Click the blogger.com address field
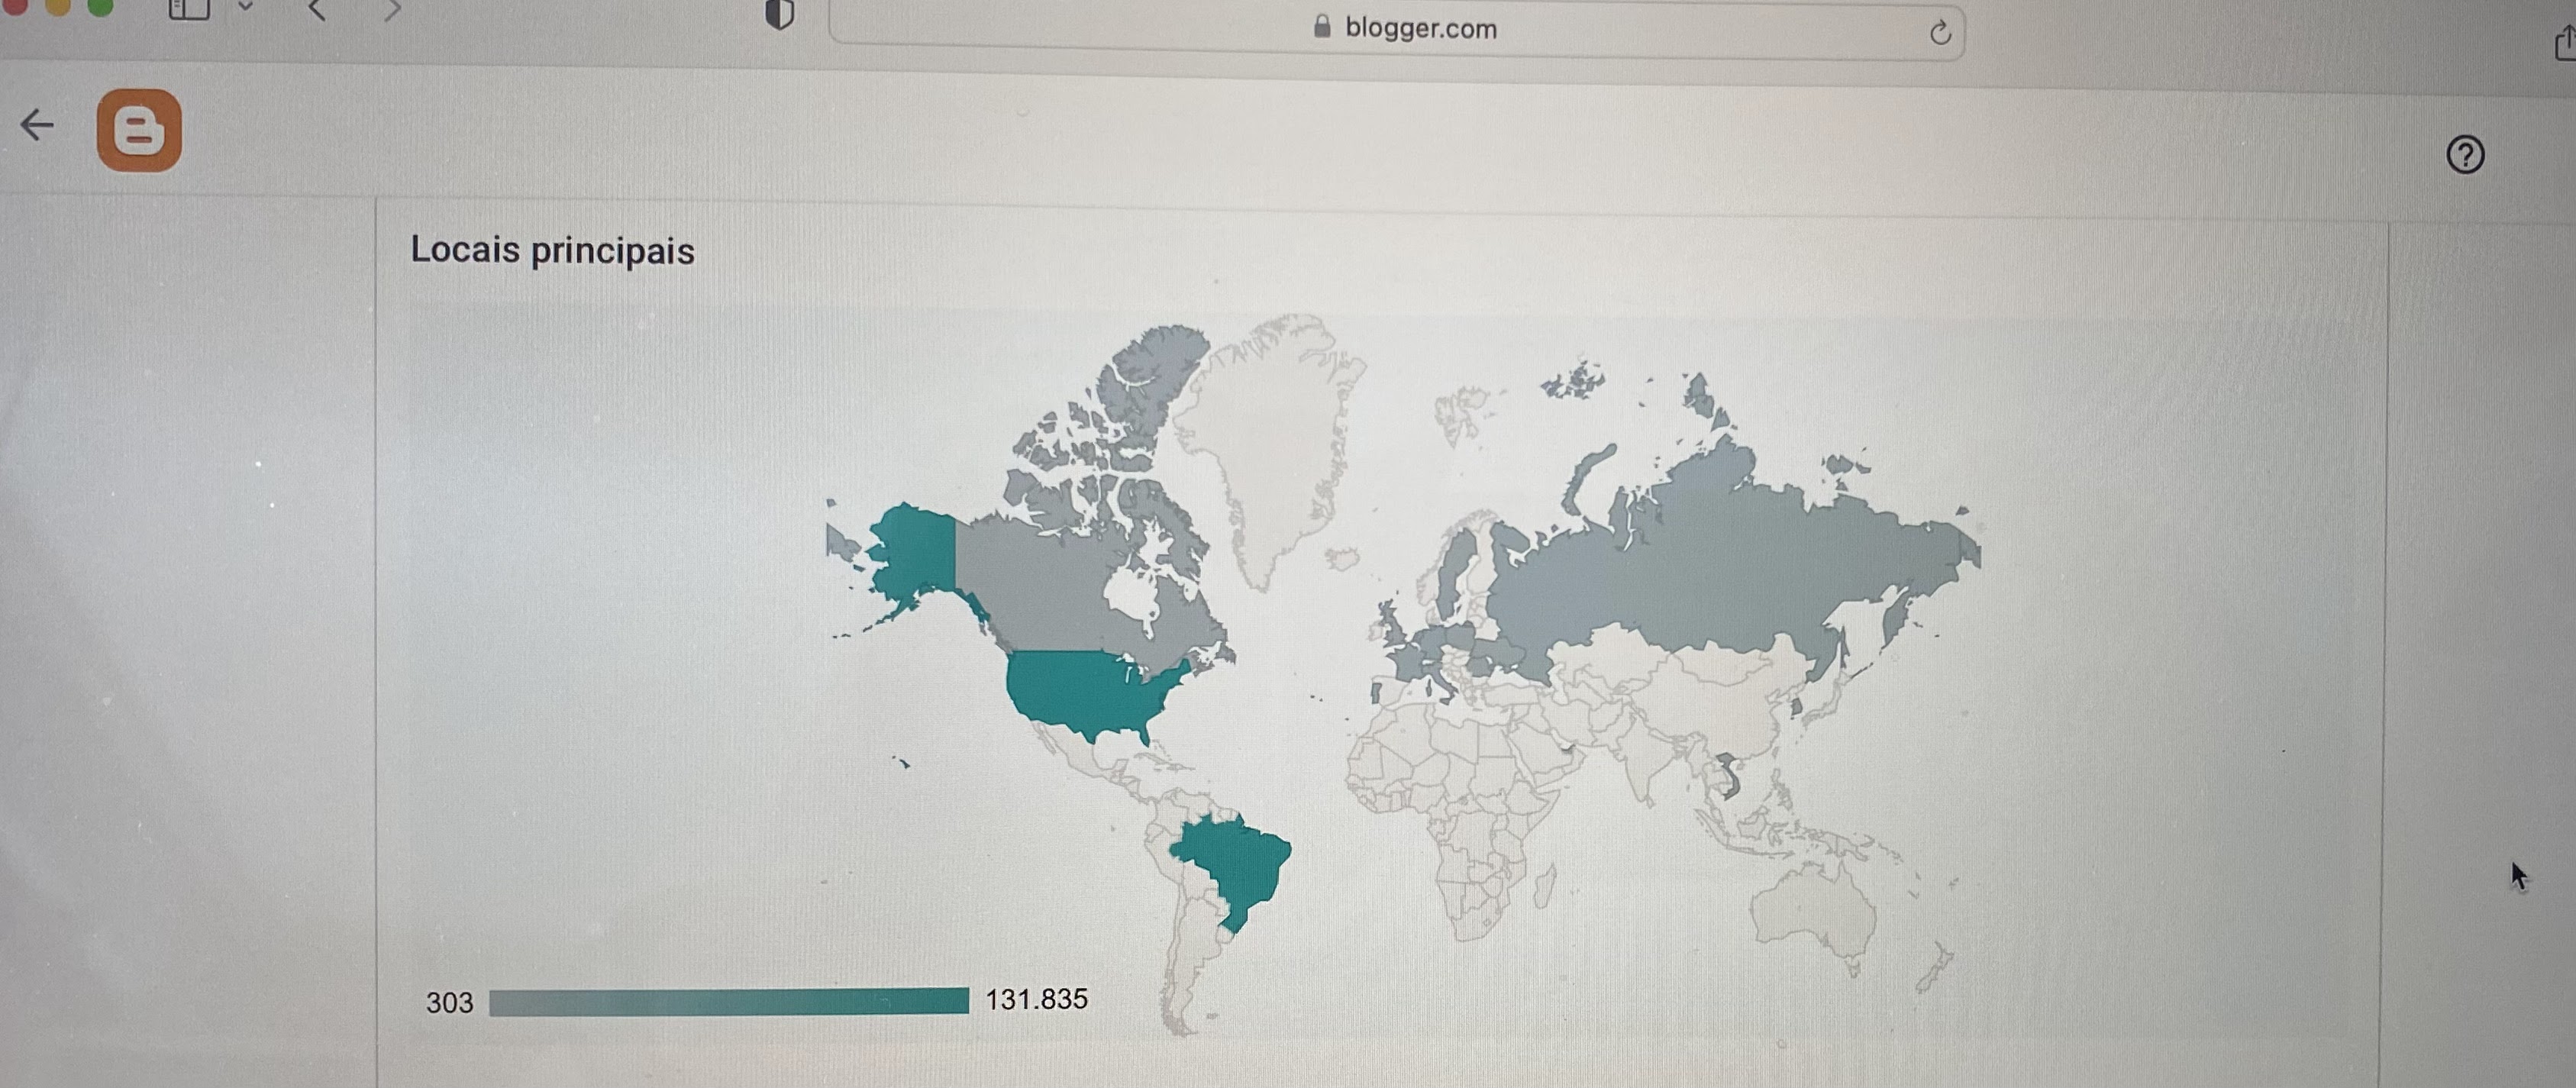This screenshot has height=1088, width=2576. (1396, 30)
